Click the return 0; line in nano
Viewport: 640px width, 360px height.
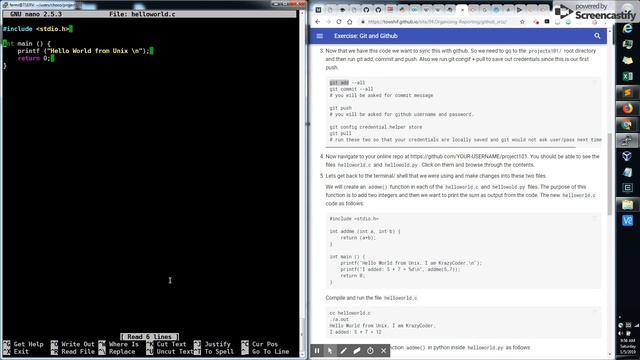34,58
